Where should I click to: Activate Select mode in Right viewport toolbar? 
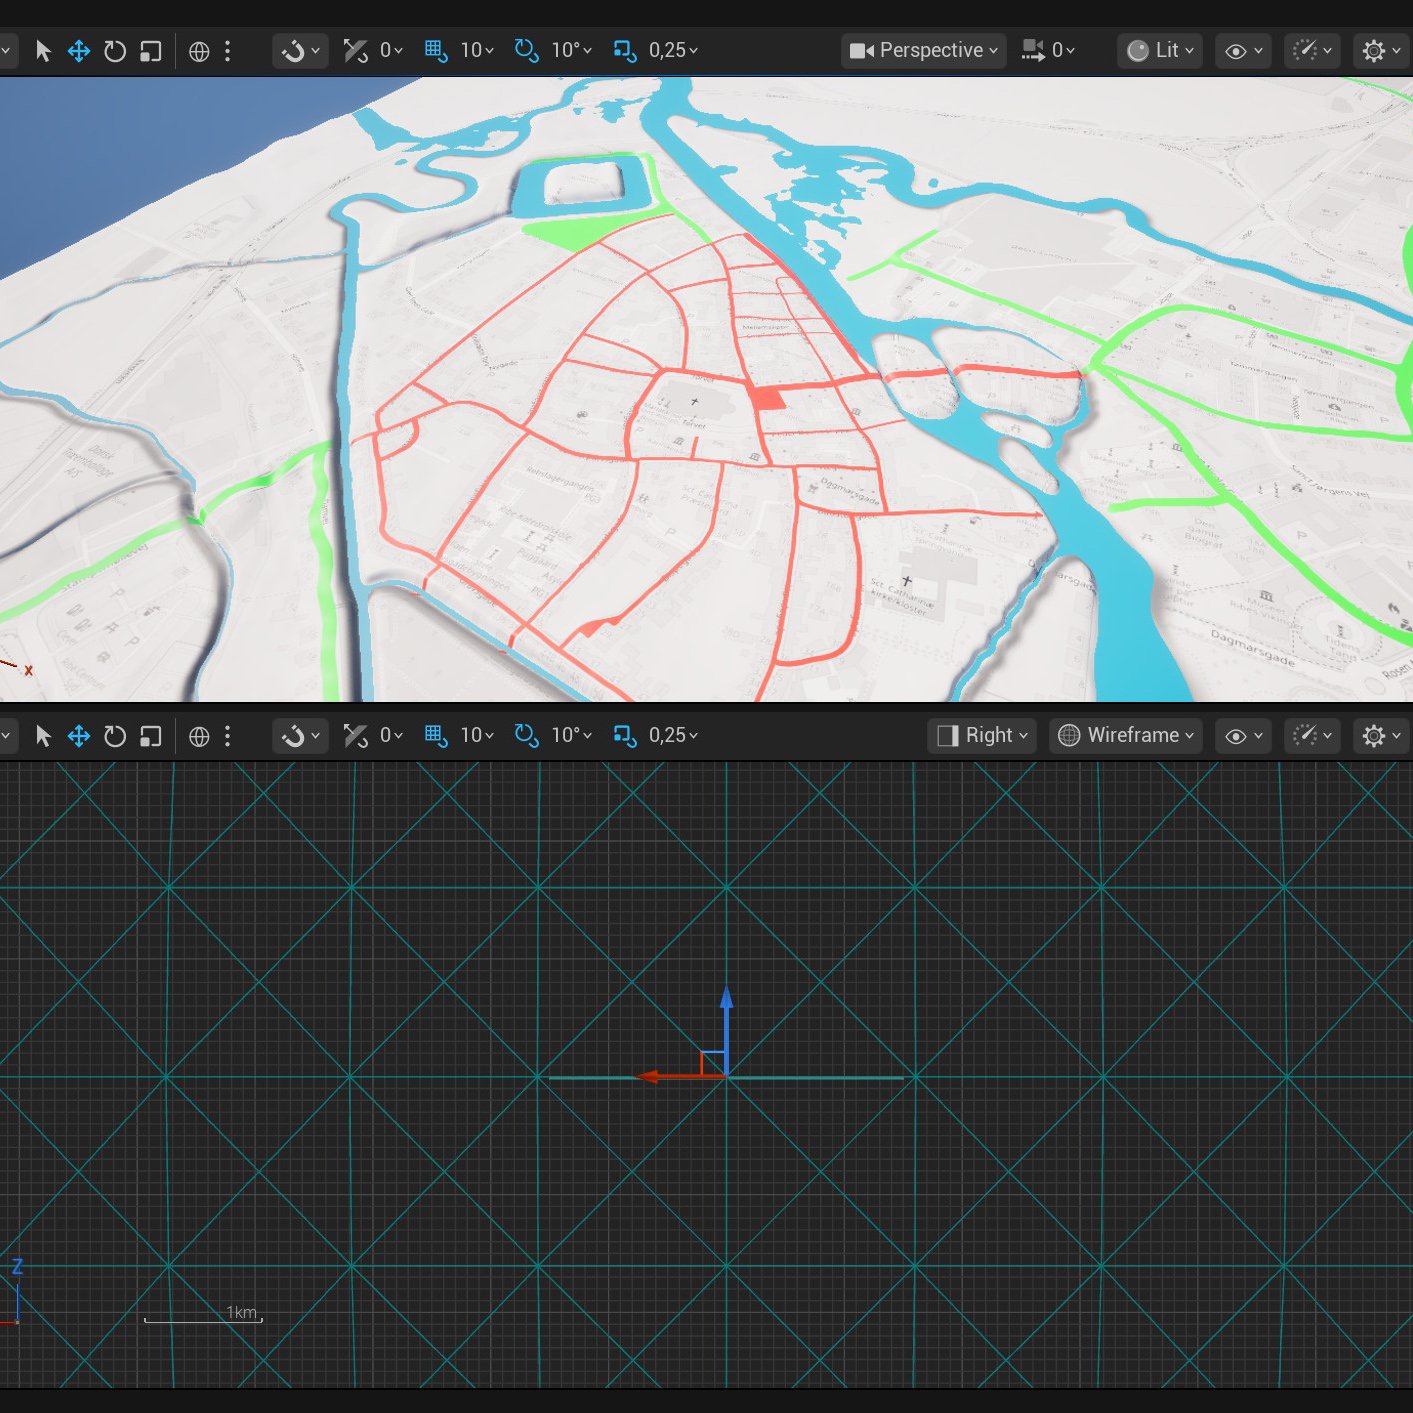coord(43,736)
